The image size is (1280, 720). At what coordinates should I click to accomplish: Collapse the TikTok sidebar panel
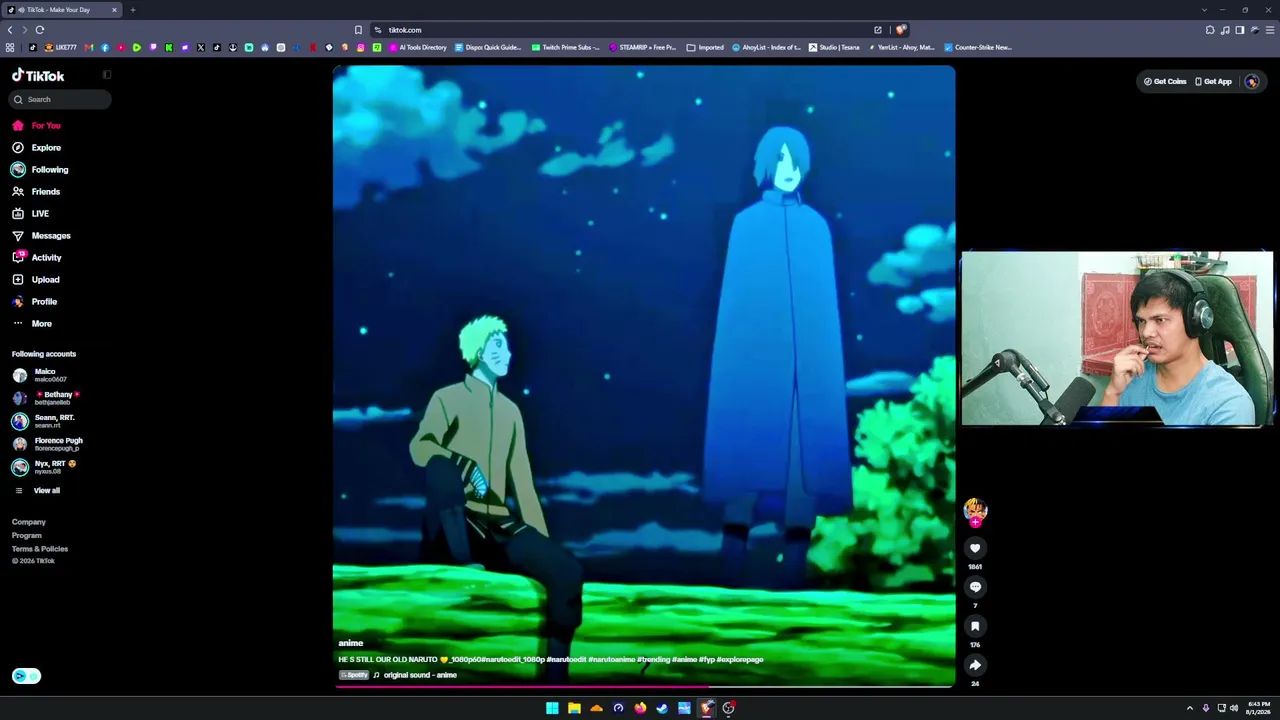pyautogui.click(x=107, y=75)
